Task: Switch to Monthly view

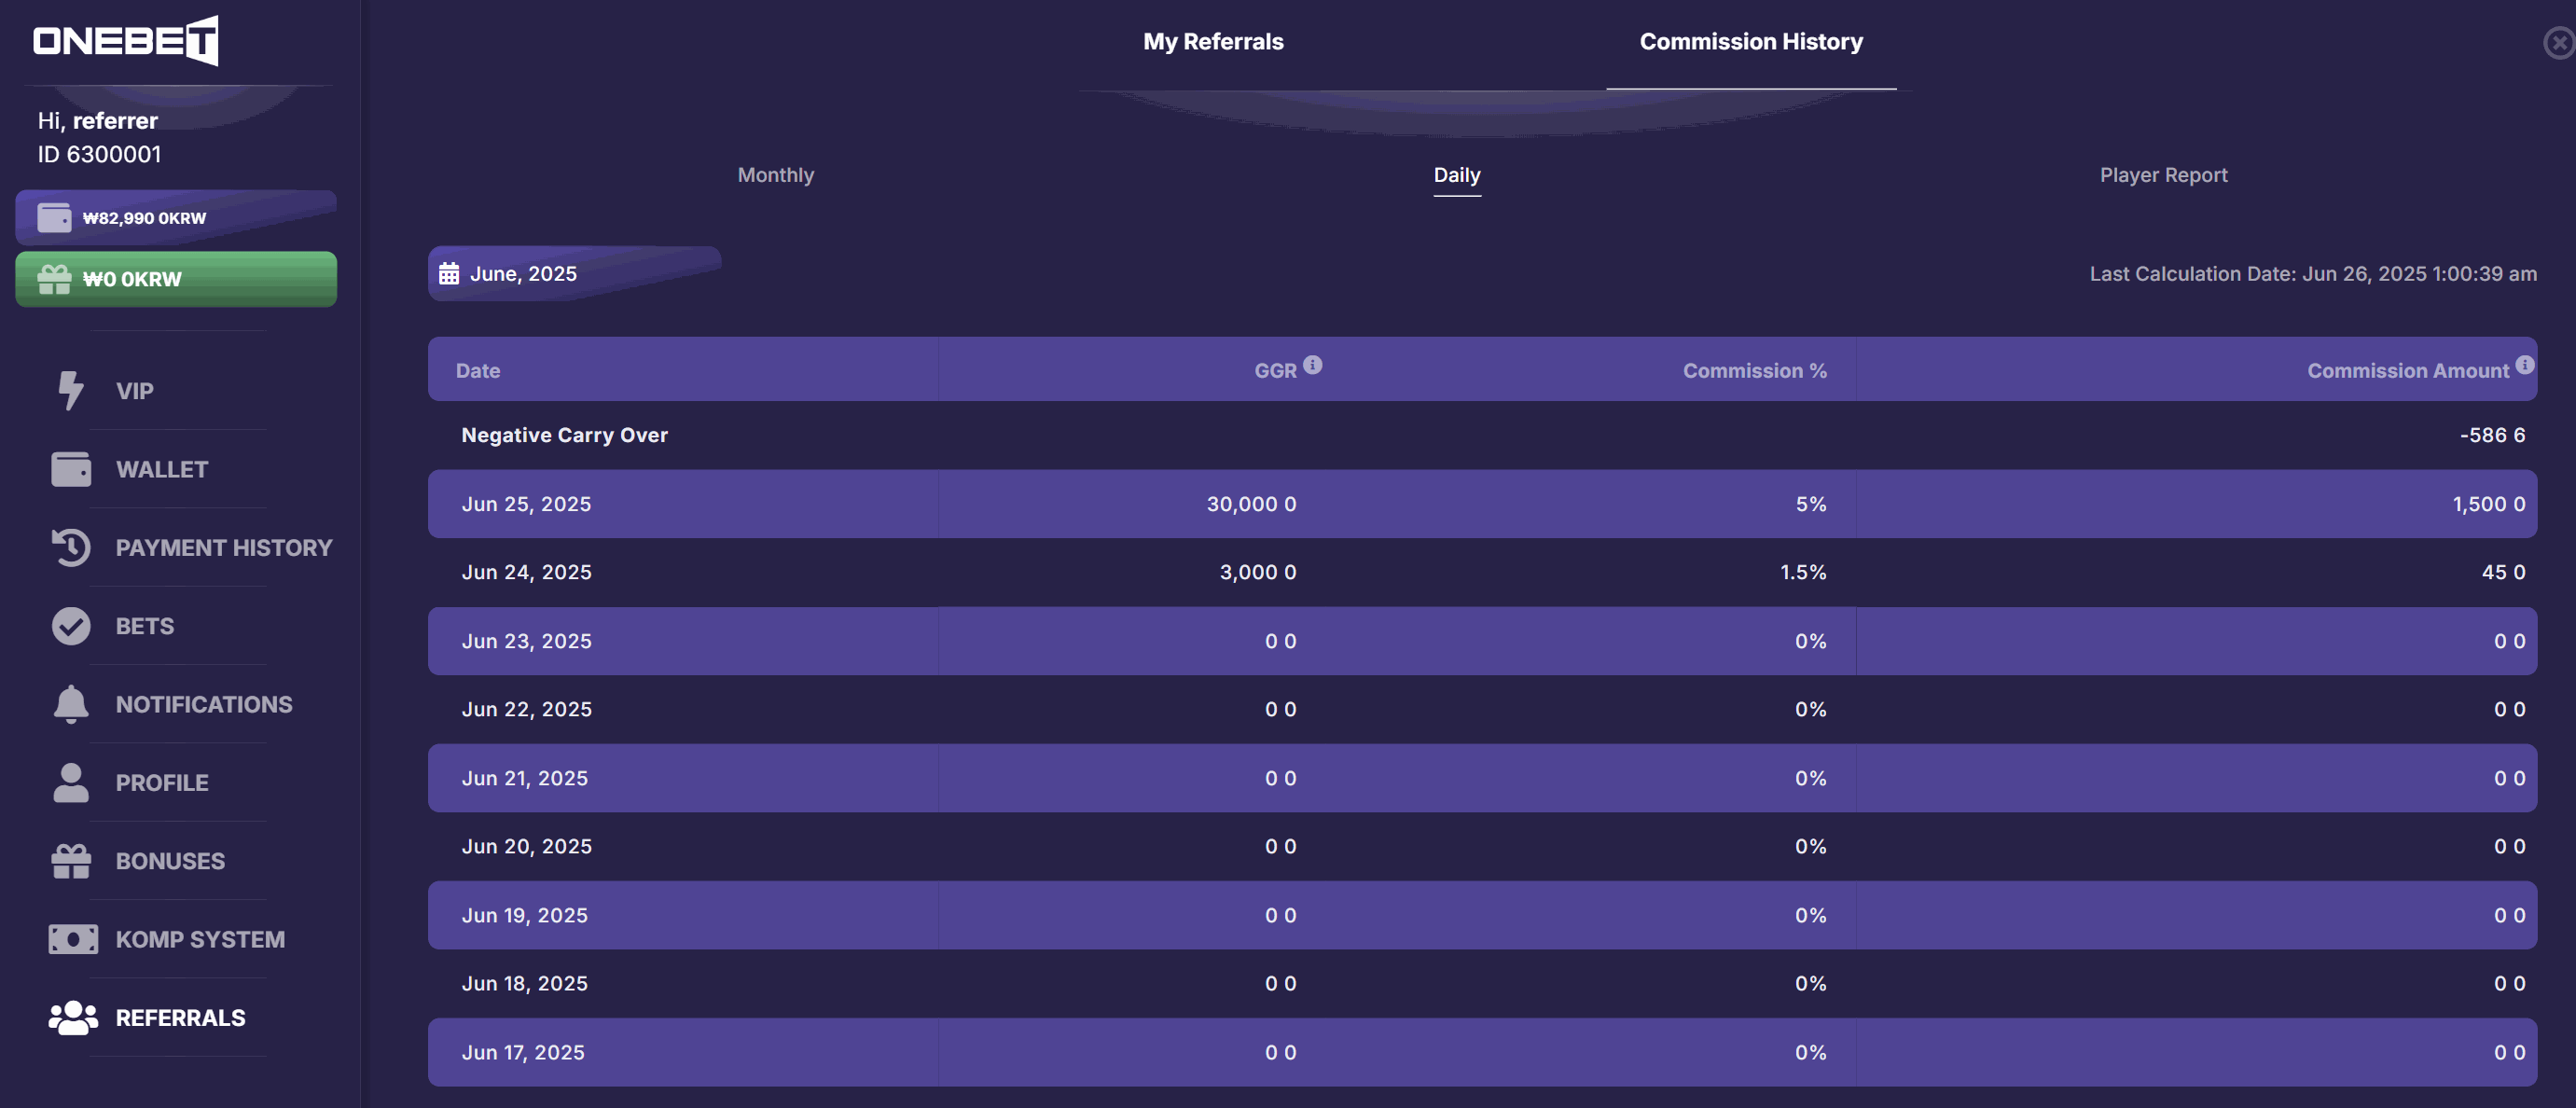Action: click(x=776, y=175)
